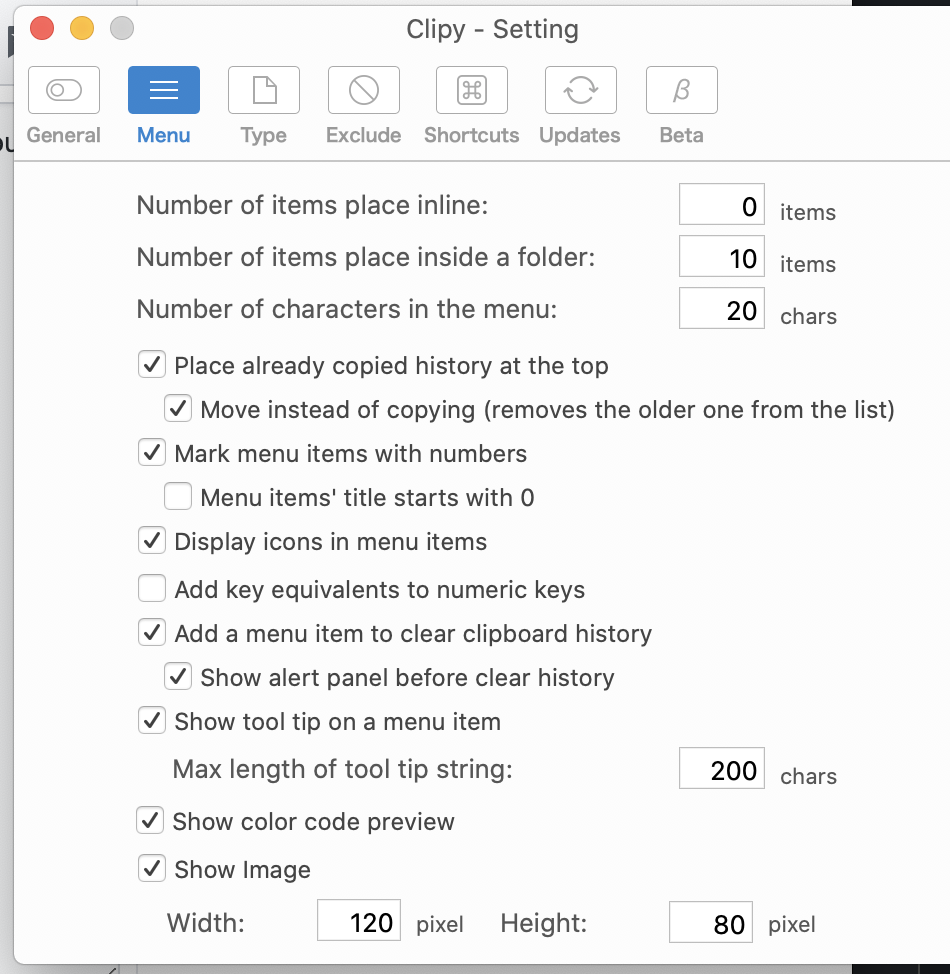Minimize the Clipy Setting window

coord(82,28)
